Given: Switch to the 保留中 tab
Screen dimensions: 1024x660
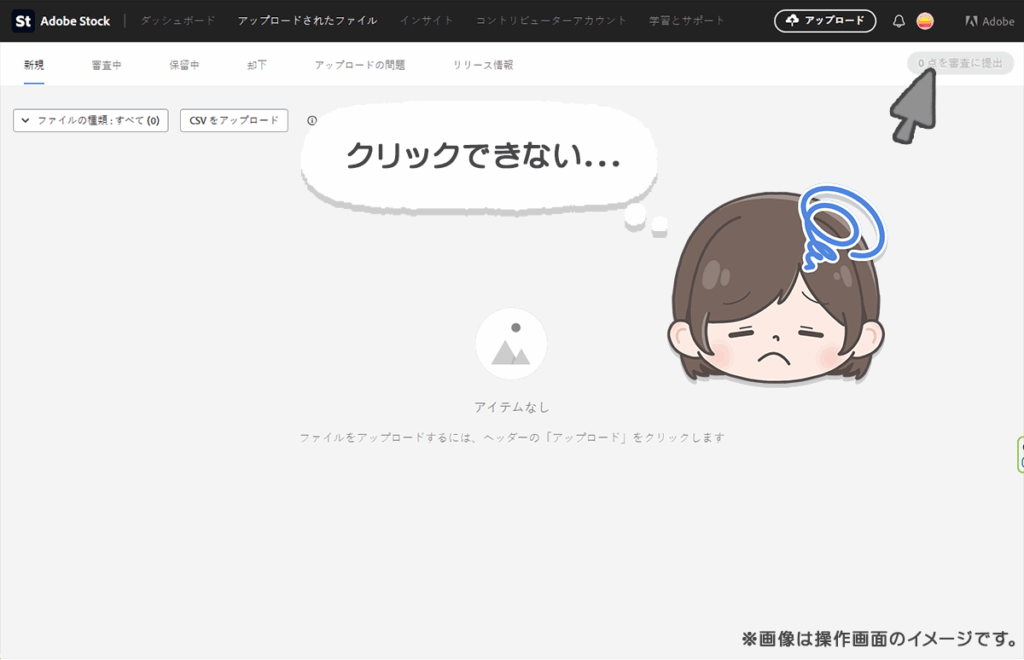Looking at the screenshot, I should pyautogui.click(x=184, y=65).
